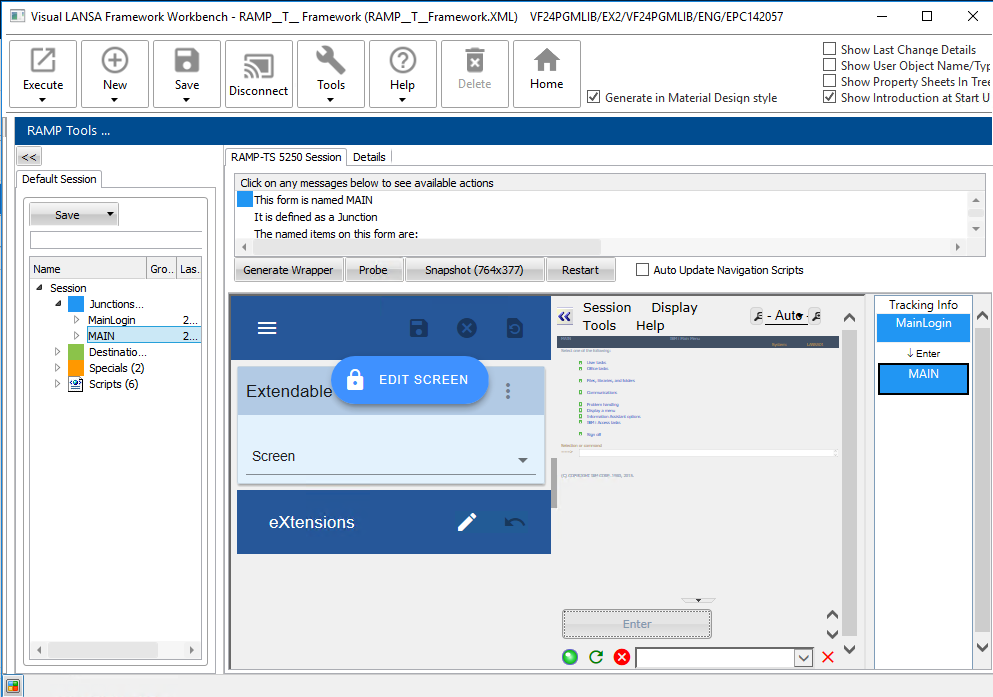The height and width of the screenshot is (697, 993).
Task: Open the hamburger menu in the blue panel
Action: [267, 328]
